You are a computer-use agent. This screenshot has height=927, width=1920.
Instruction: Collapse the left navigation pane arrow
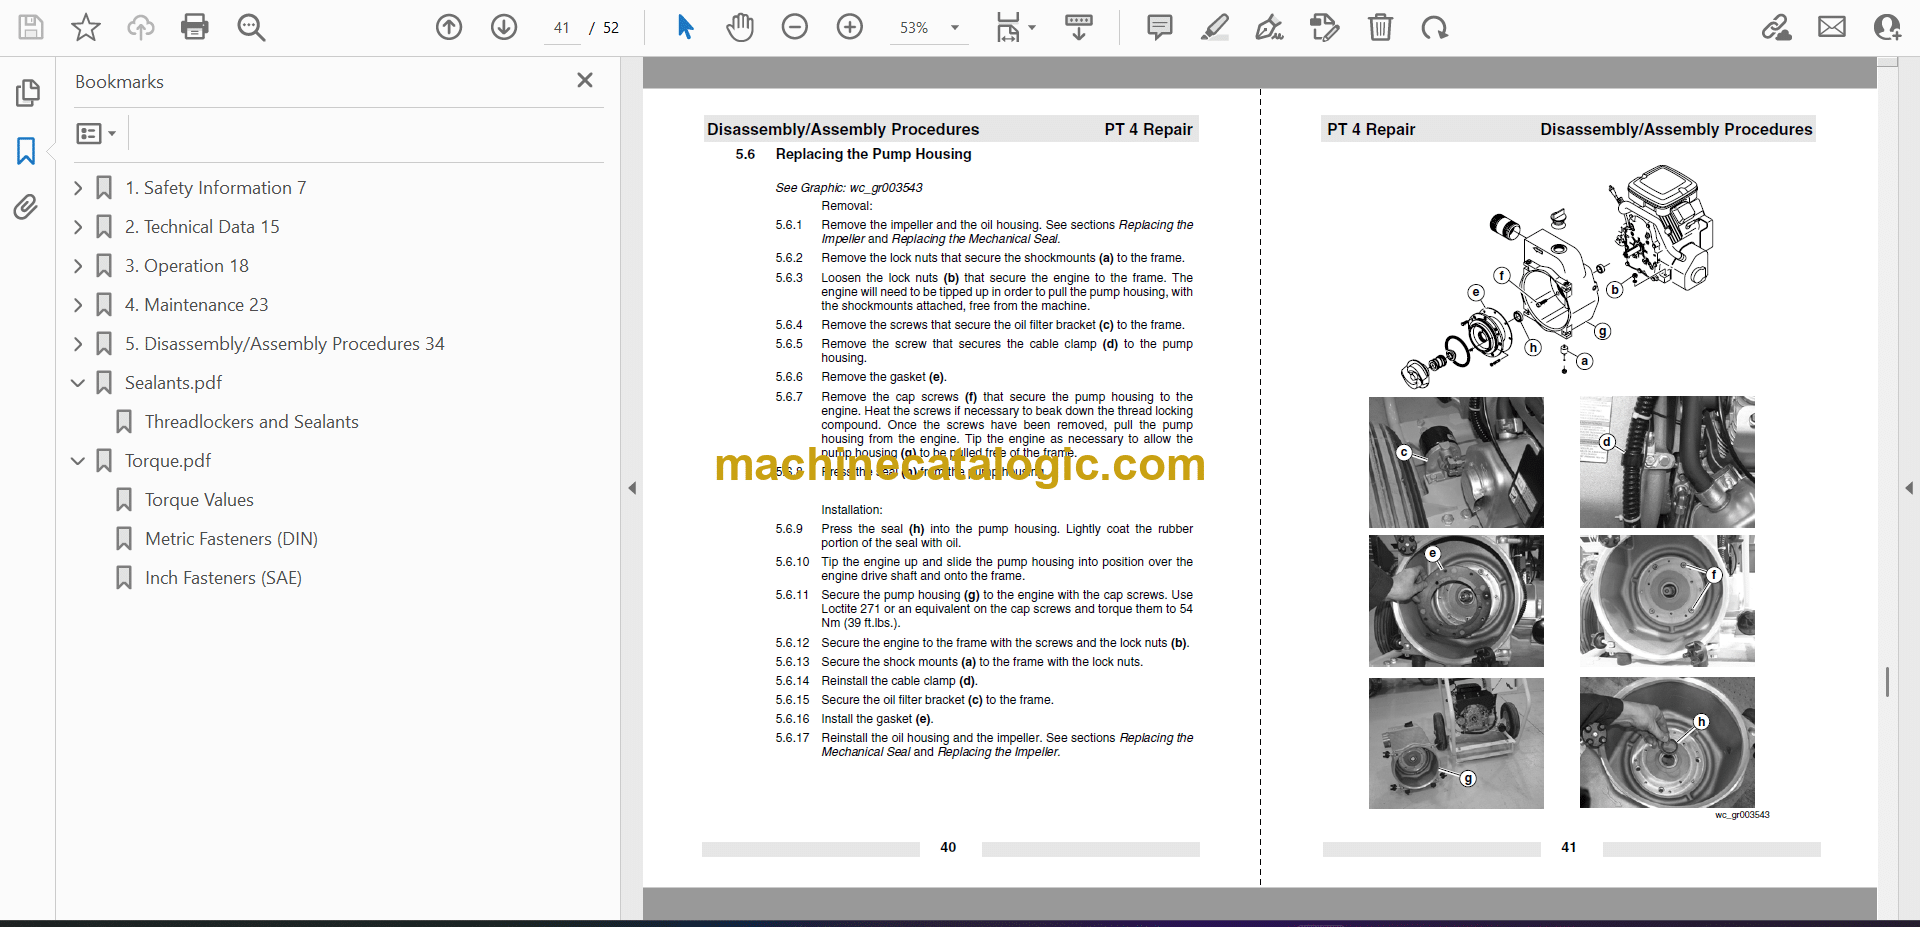pyautogui.click(x=632, y=488)
